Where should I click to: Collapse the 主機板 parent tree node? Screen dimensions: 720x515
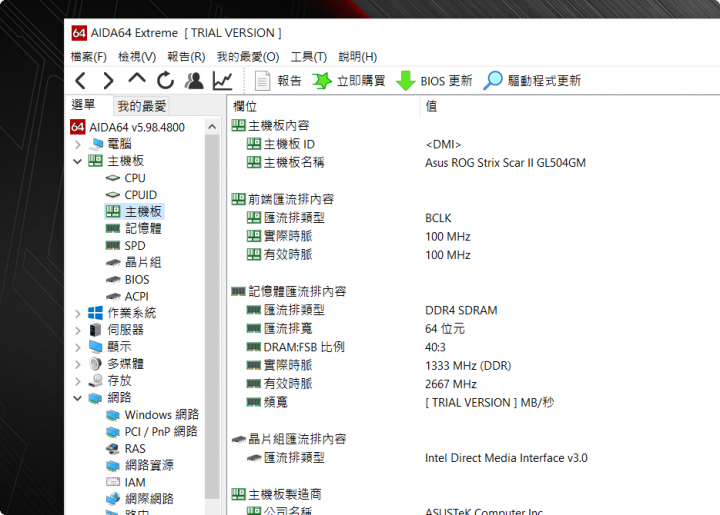click(78, 162)
